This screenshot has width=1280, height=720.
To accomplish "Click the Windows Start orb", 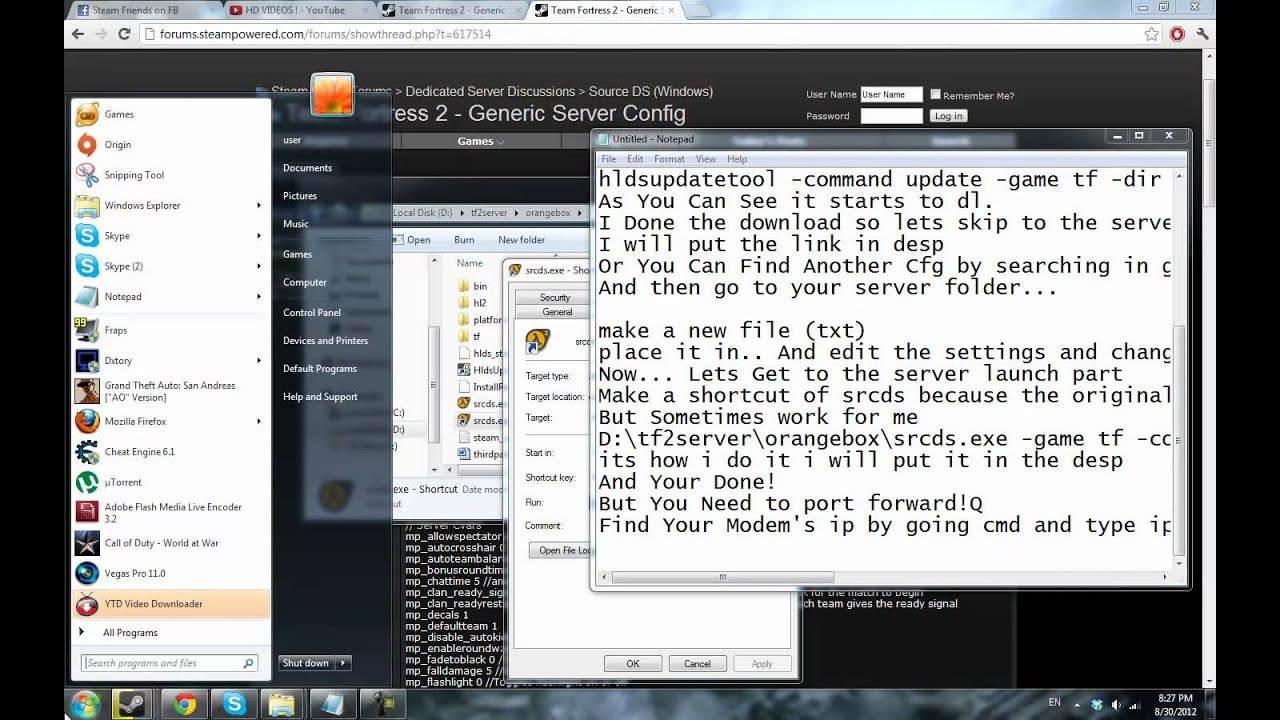I will click(x=84, y=704).
